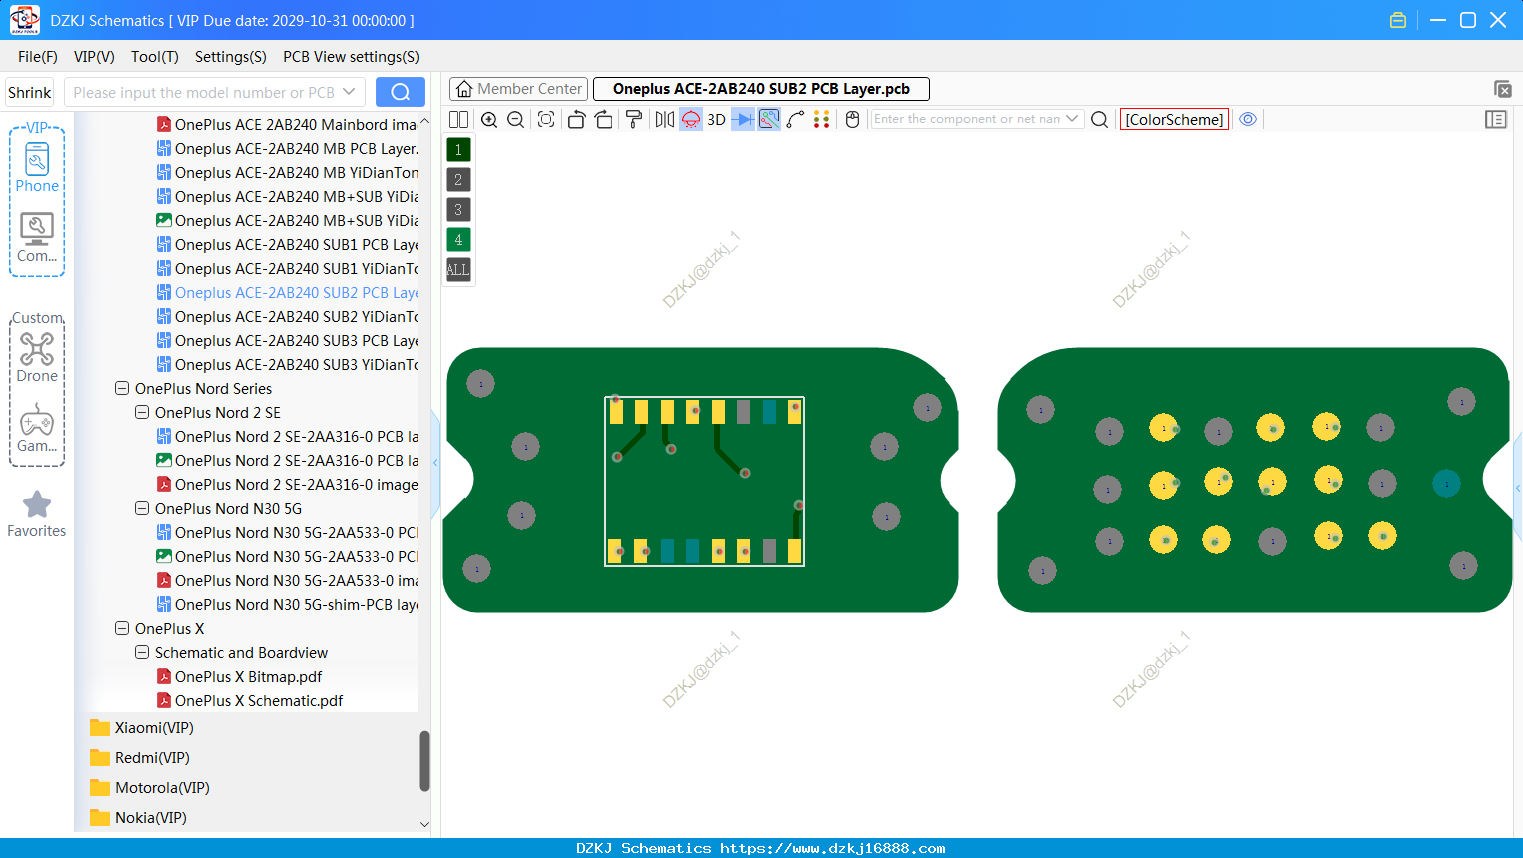
Task: Open the Drone category in sidebar
Action: [x=37, y=357]
